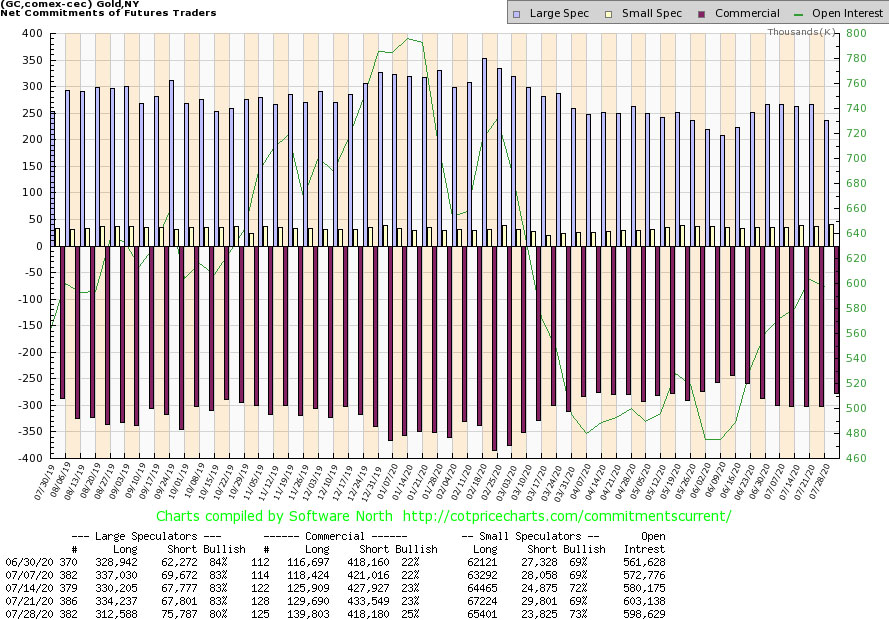Click the Large Speculators table heading
889x620 pixels.
point(146,536)
